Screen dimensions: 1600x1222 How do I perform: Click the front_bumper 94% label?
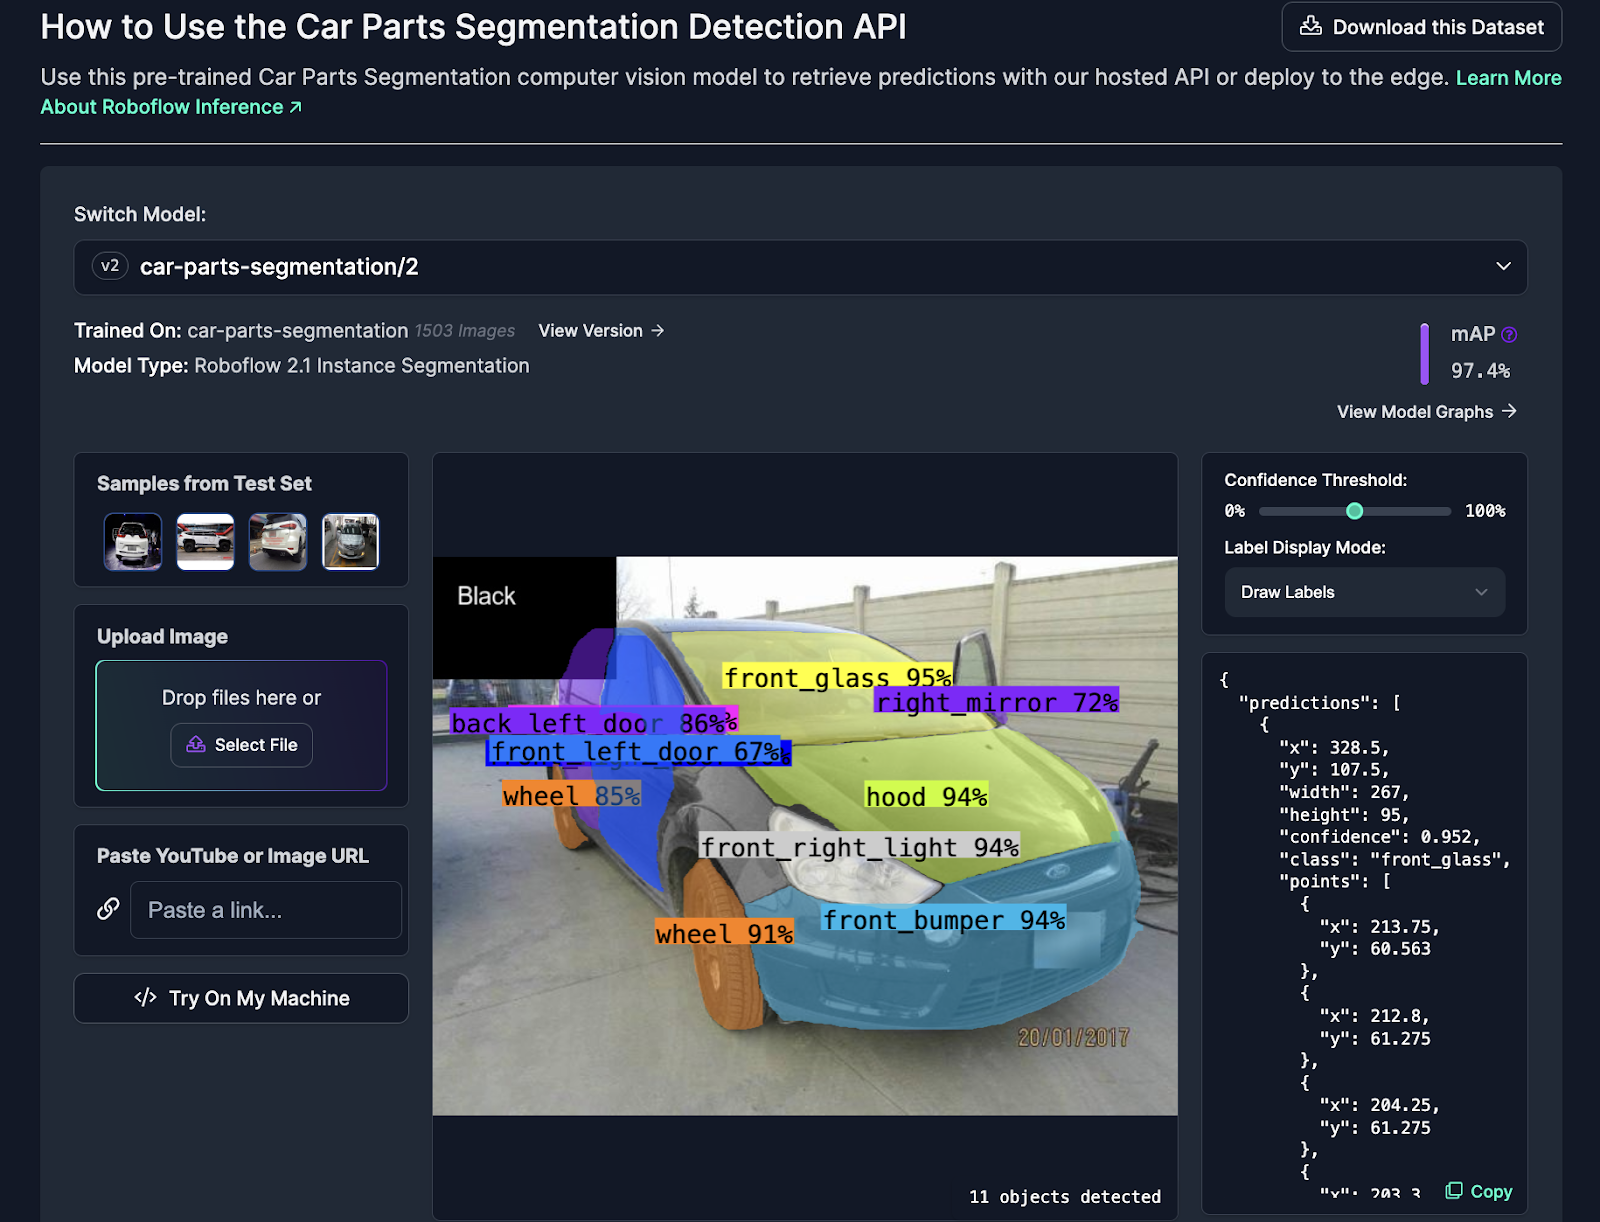944,920
